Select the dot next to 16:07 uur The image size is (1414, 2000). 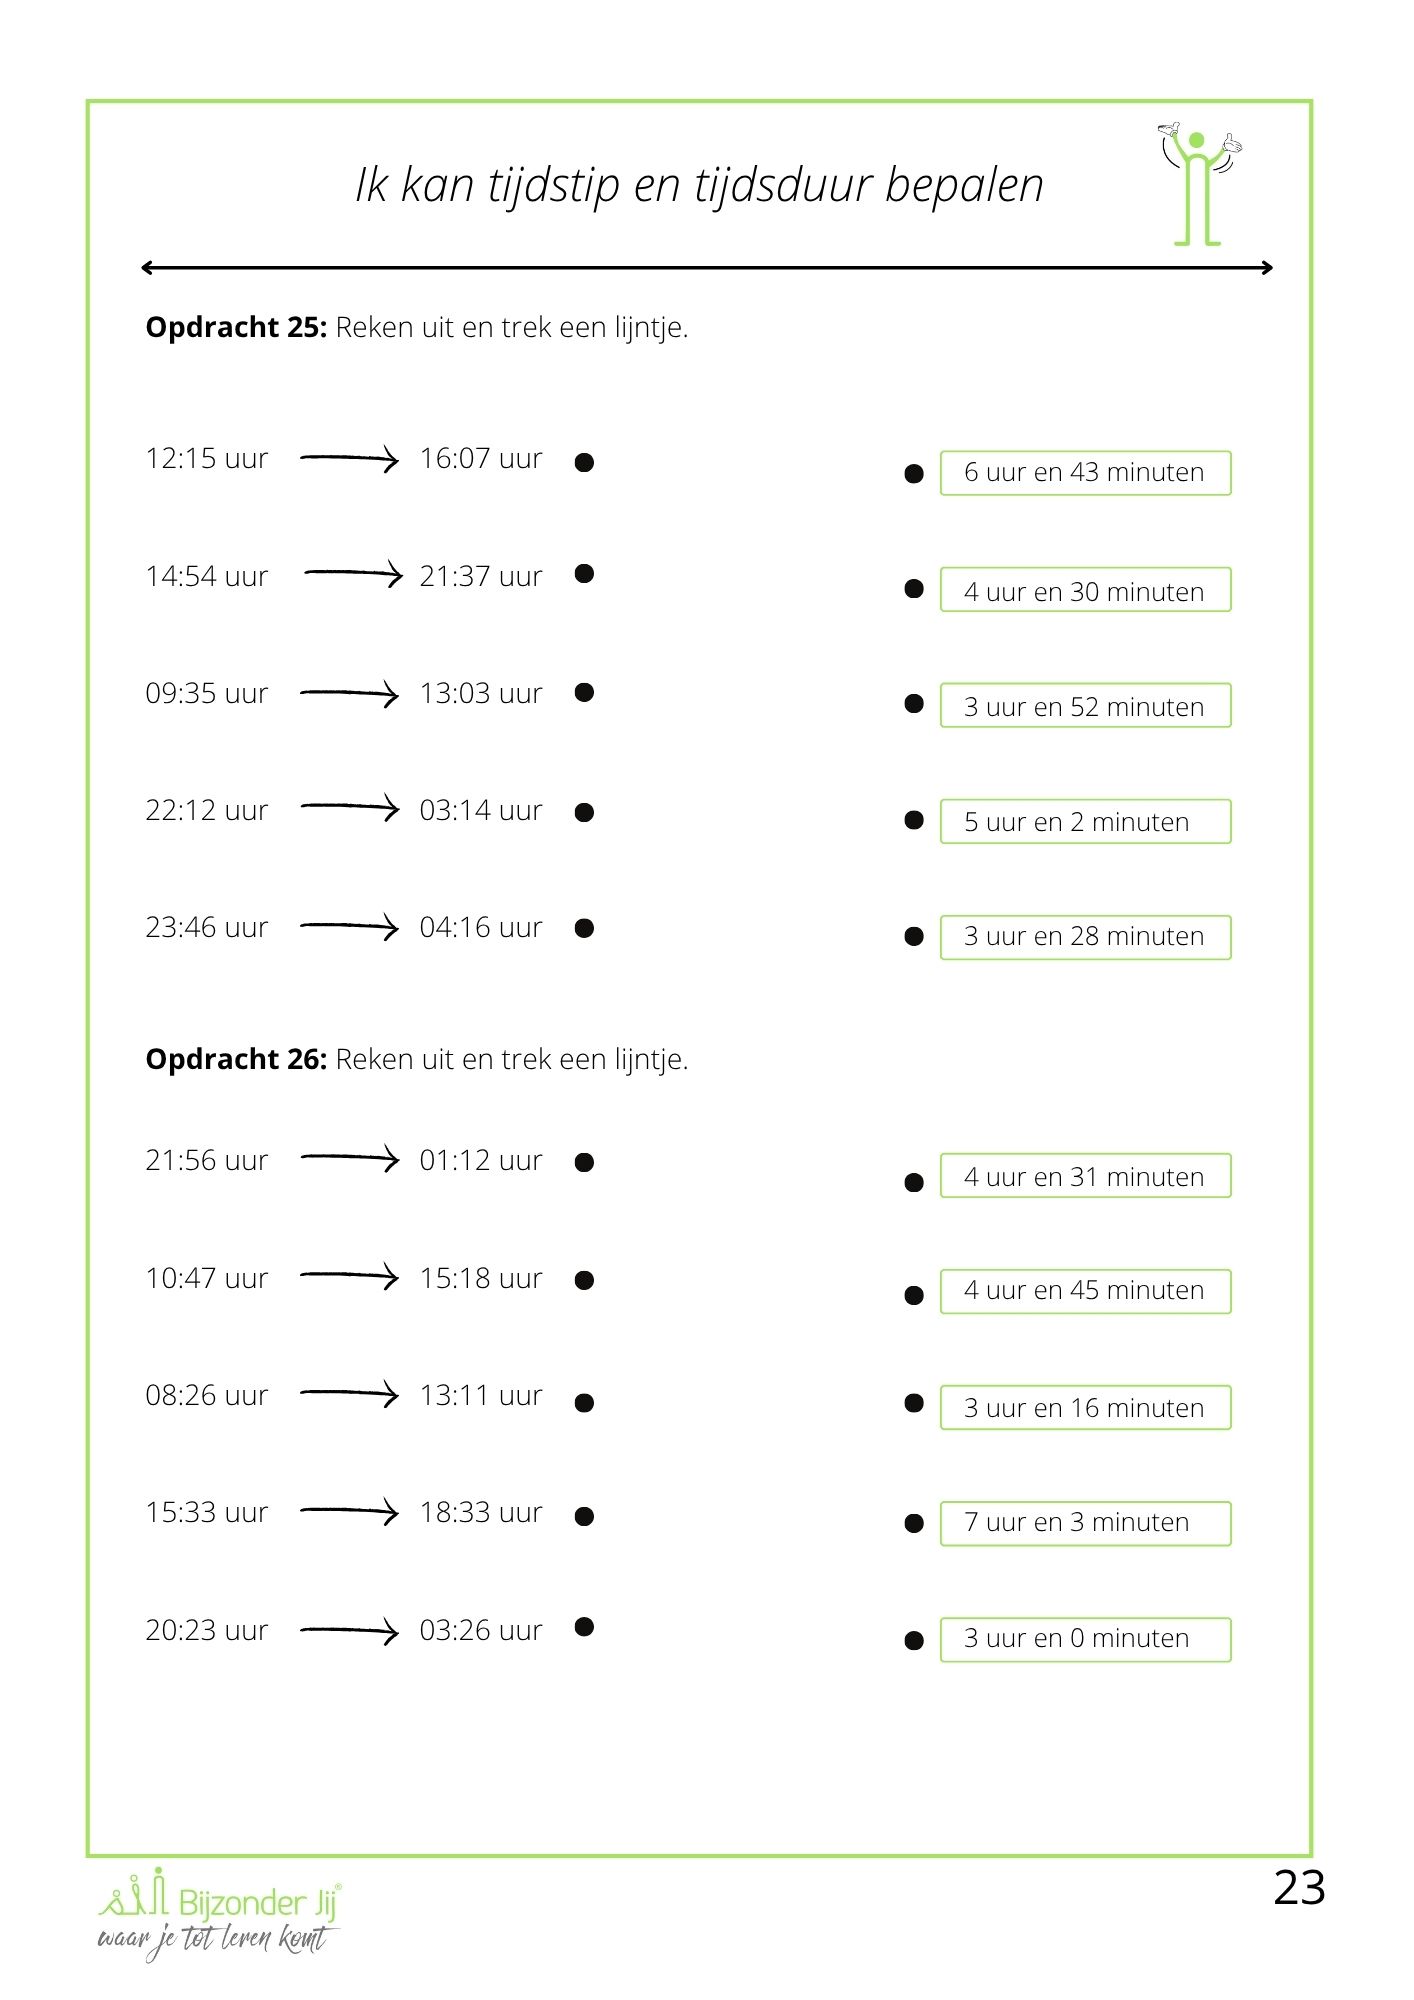585,462
